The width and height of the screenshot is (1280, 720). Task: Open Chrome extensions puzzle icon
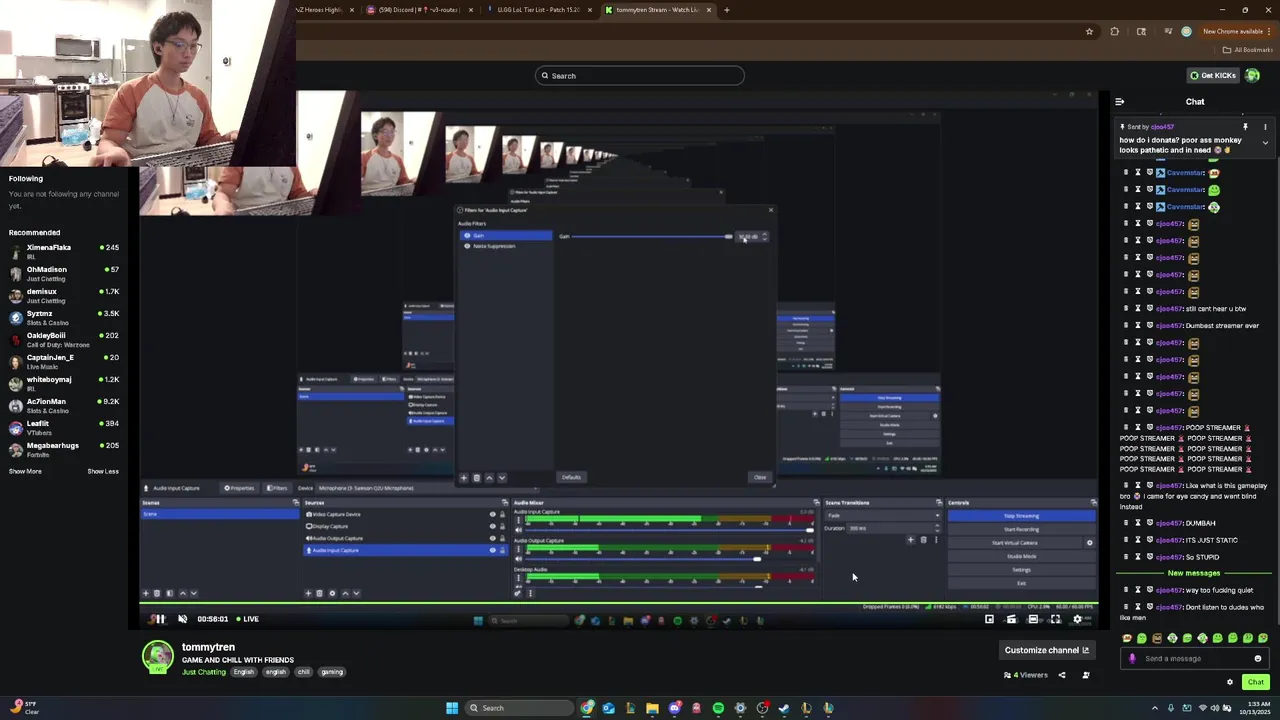point(1115,31)
